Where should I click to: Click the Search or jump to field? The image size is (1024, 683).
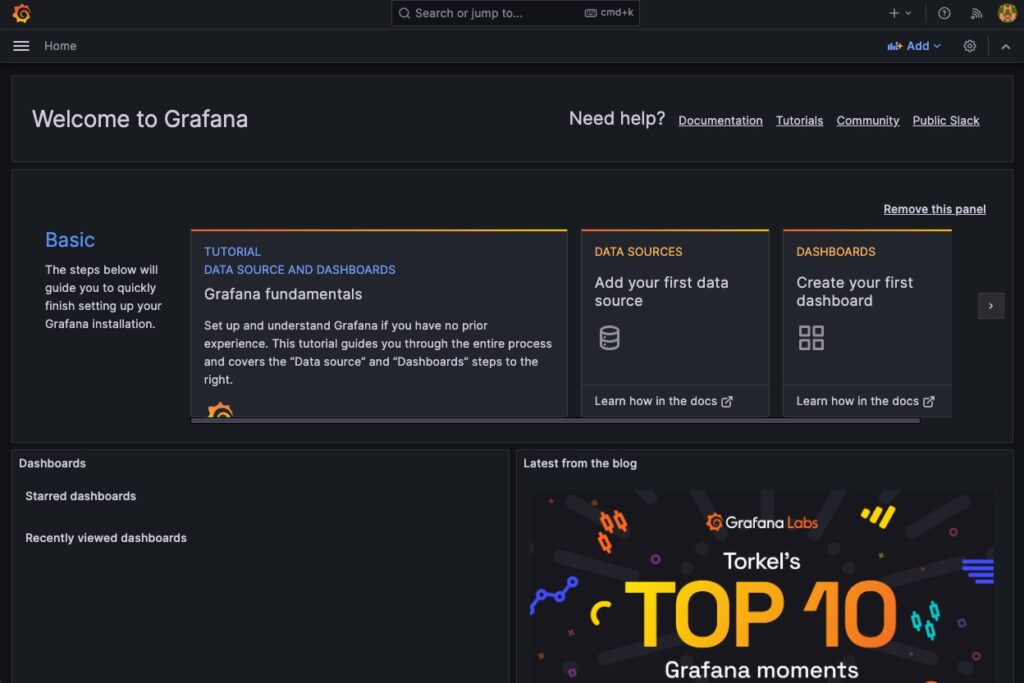tap(515, 13)
